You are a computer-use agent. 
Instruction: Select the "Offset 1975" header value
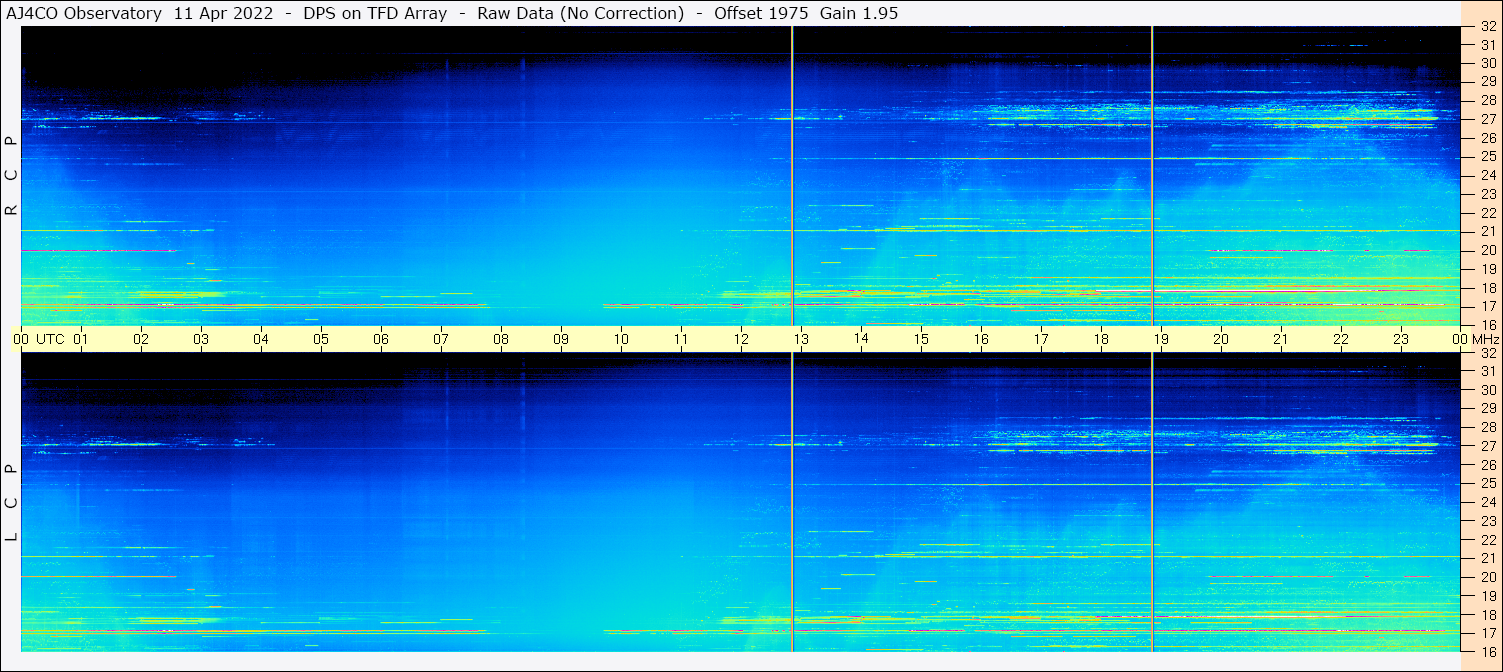(x=761, y=13)
